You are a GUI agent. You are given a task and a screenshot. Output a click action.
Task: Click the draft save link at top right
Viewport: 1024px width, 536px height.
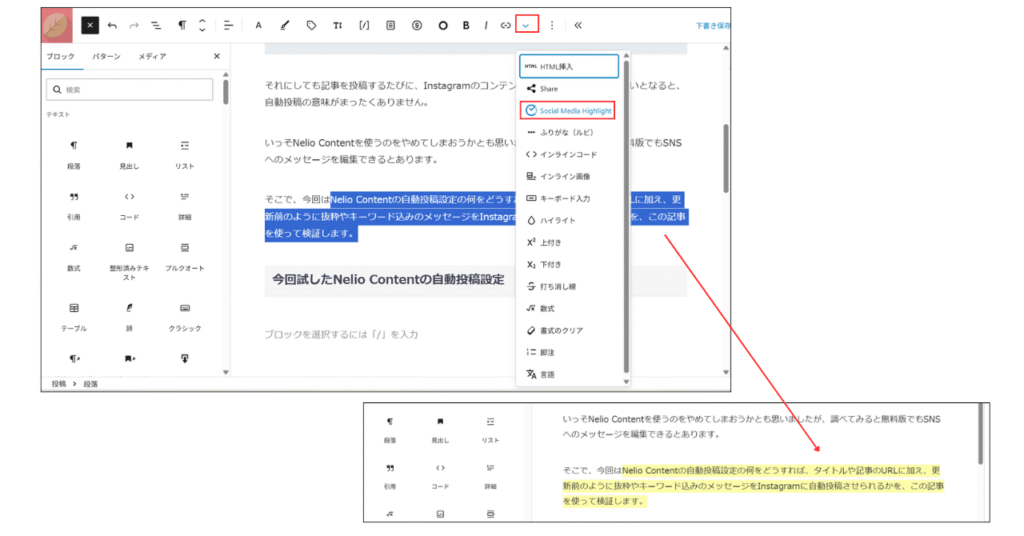(712, 25)
